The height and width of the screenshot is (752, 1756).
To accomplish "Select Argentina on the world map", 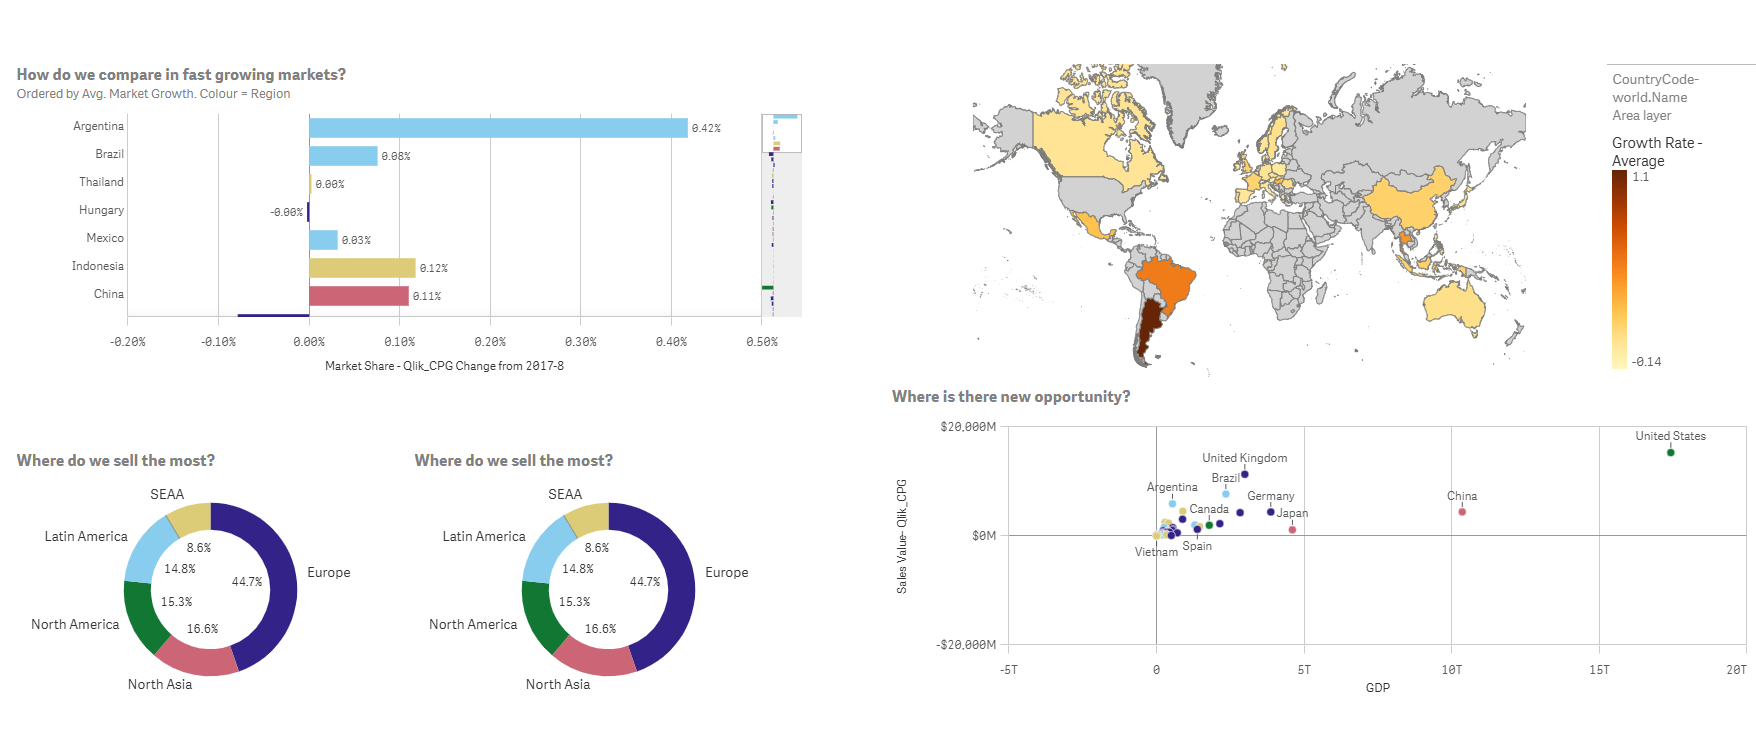I will pyautogui.click(x=1150, y=325).
